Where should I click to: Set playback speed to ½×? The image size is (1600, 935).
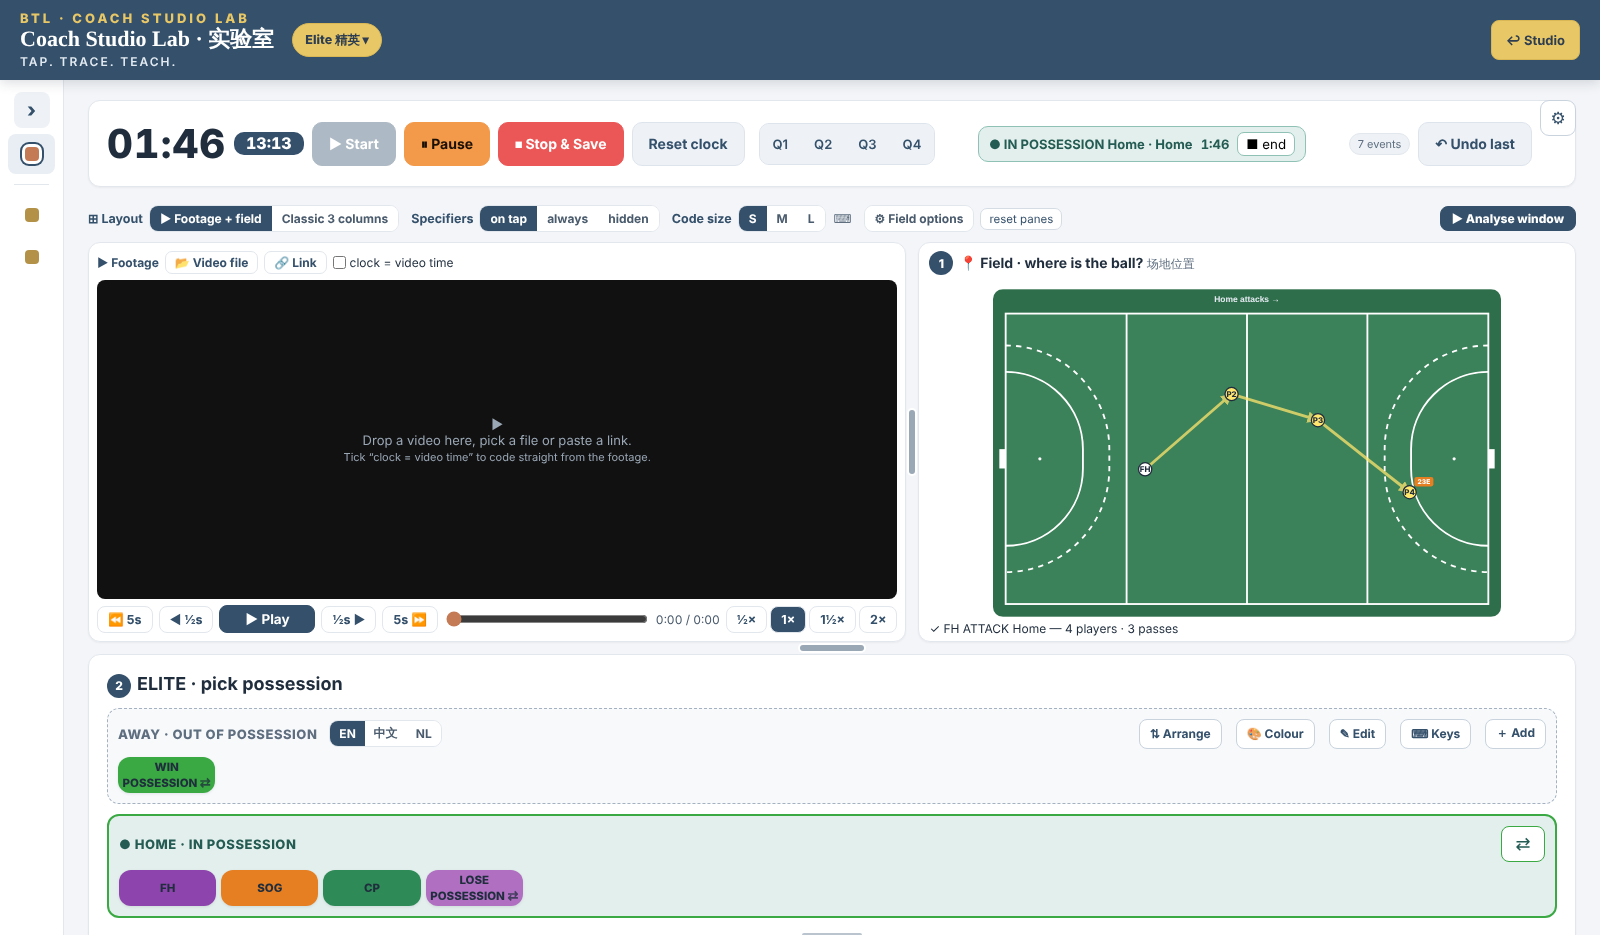[x=746, y=620]
